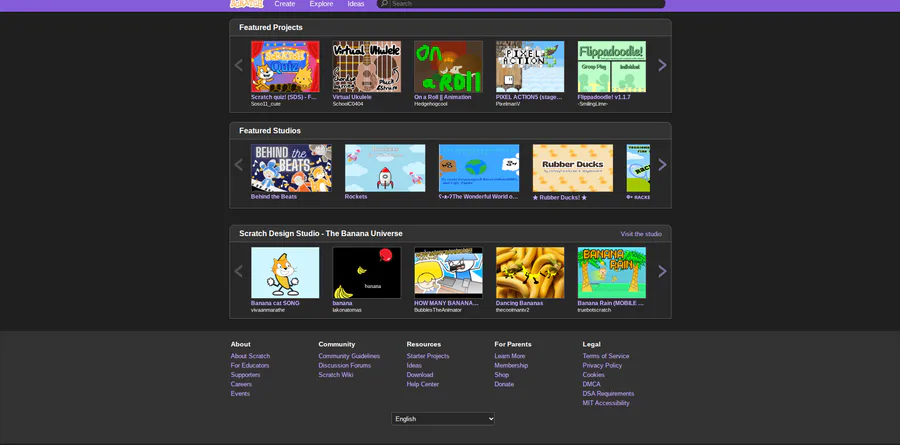Open author Hedgehogcool's profile link
This screenshot has width=900, height=445.
pyautogui.click(x=431, y=104)
